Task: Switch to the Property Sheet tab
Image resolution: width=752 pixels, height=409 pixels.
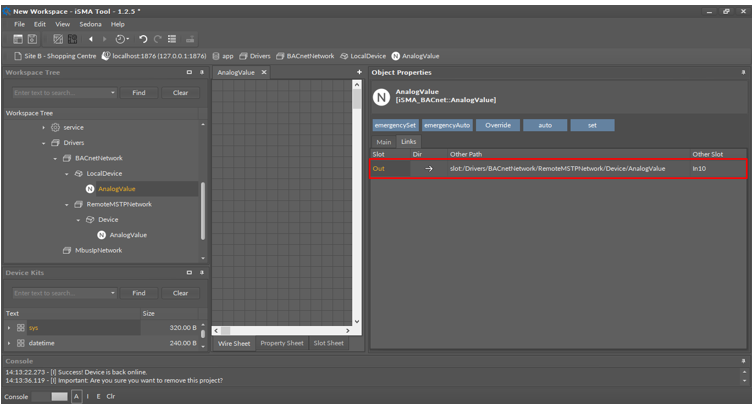Action: [282, 343]
